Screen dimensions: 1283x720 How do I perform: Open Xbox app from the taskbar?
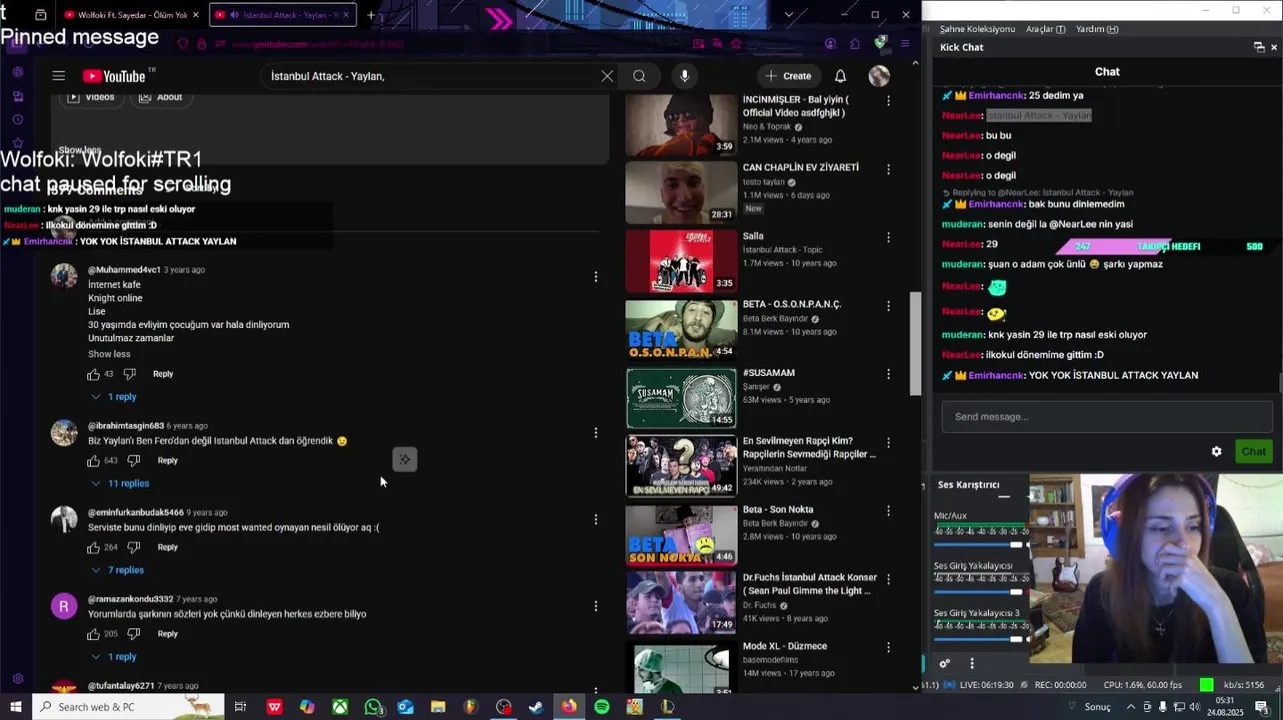[x=340, y=707]
